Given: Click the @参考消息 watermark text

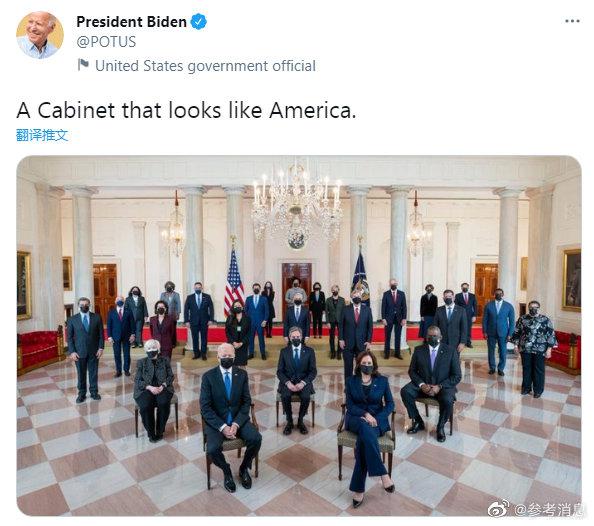Looking at the screenshot, I should pyautogui.click(x=546, y=509).
